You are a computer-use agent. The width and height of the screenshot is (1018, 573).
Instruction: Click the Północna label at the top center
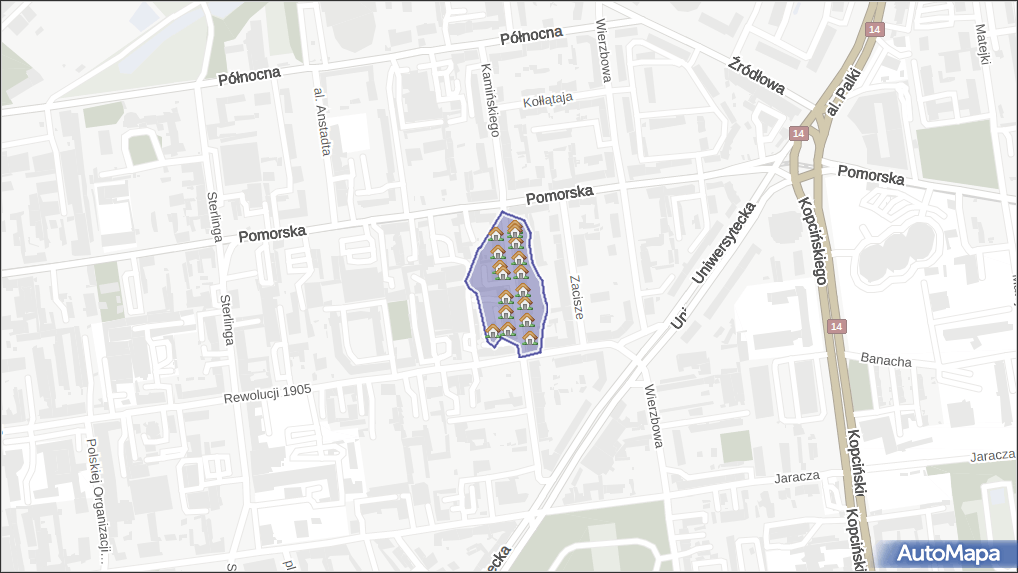click(x=532, y=35)
